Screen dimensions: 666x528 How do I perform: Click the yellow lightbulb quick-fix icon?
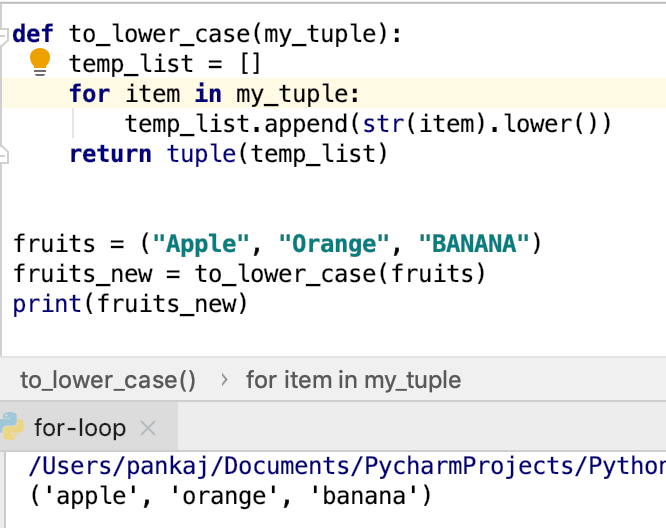(40, 62)
